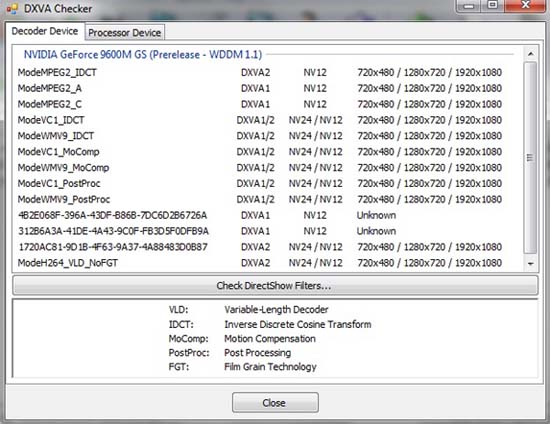Maximize the DXVA Checker window
This screenshot has height=424, width=550.
493,5
